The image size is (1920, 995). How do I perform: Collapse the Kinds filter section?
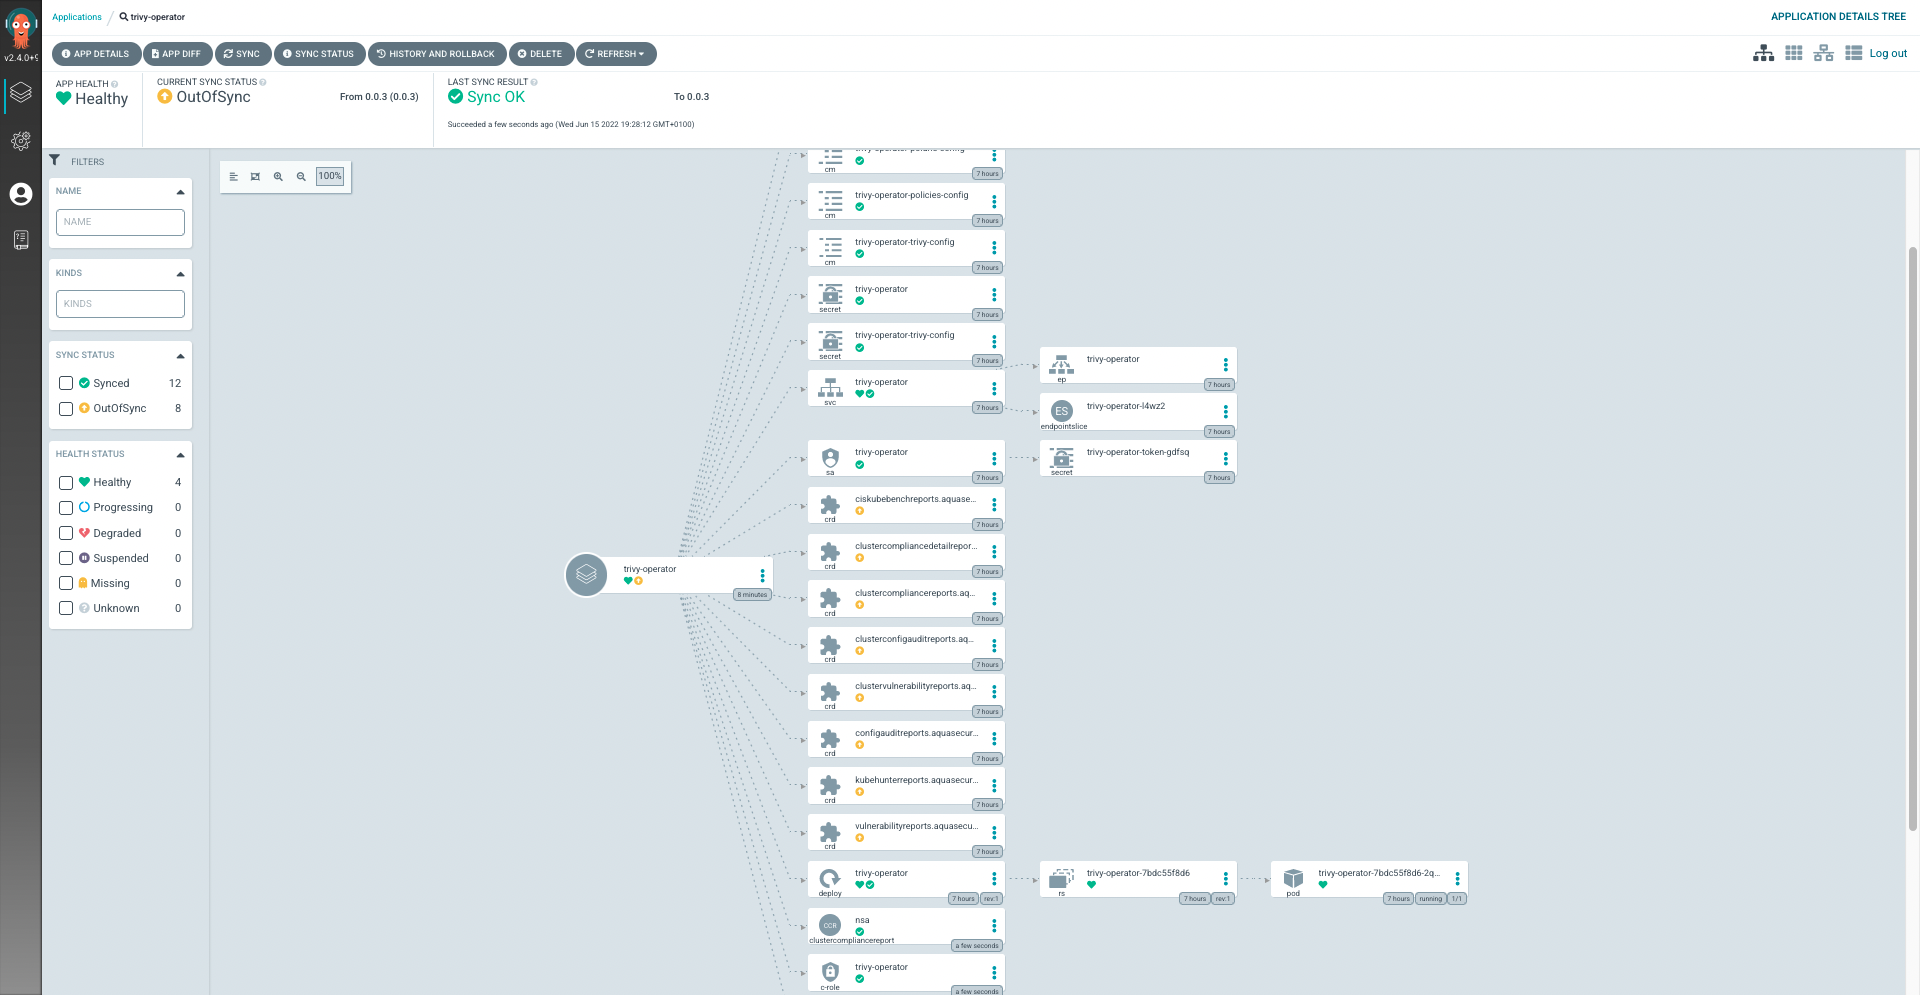(x=180, y=273)
